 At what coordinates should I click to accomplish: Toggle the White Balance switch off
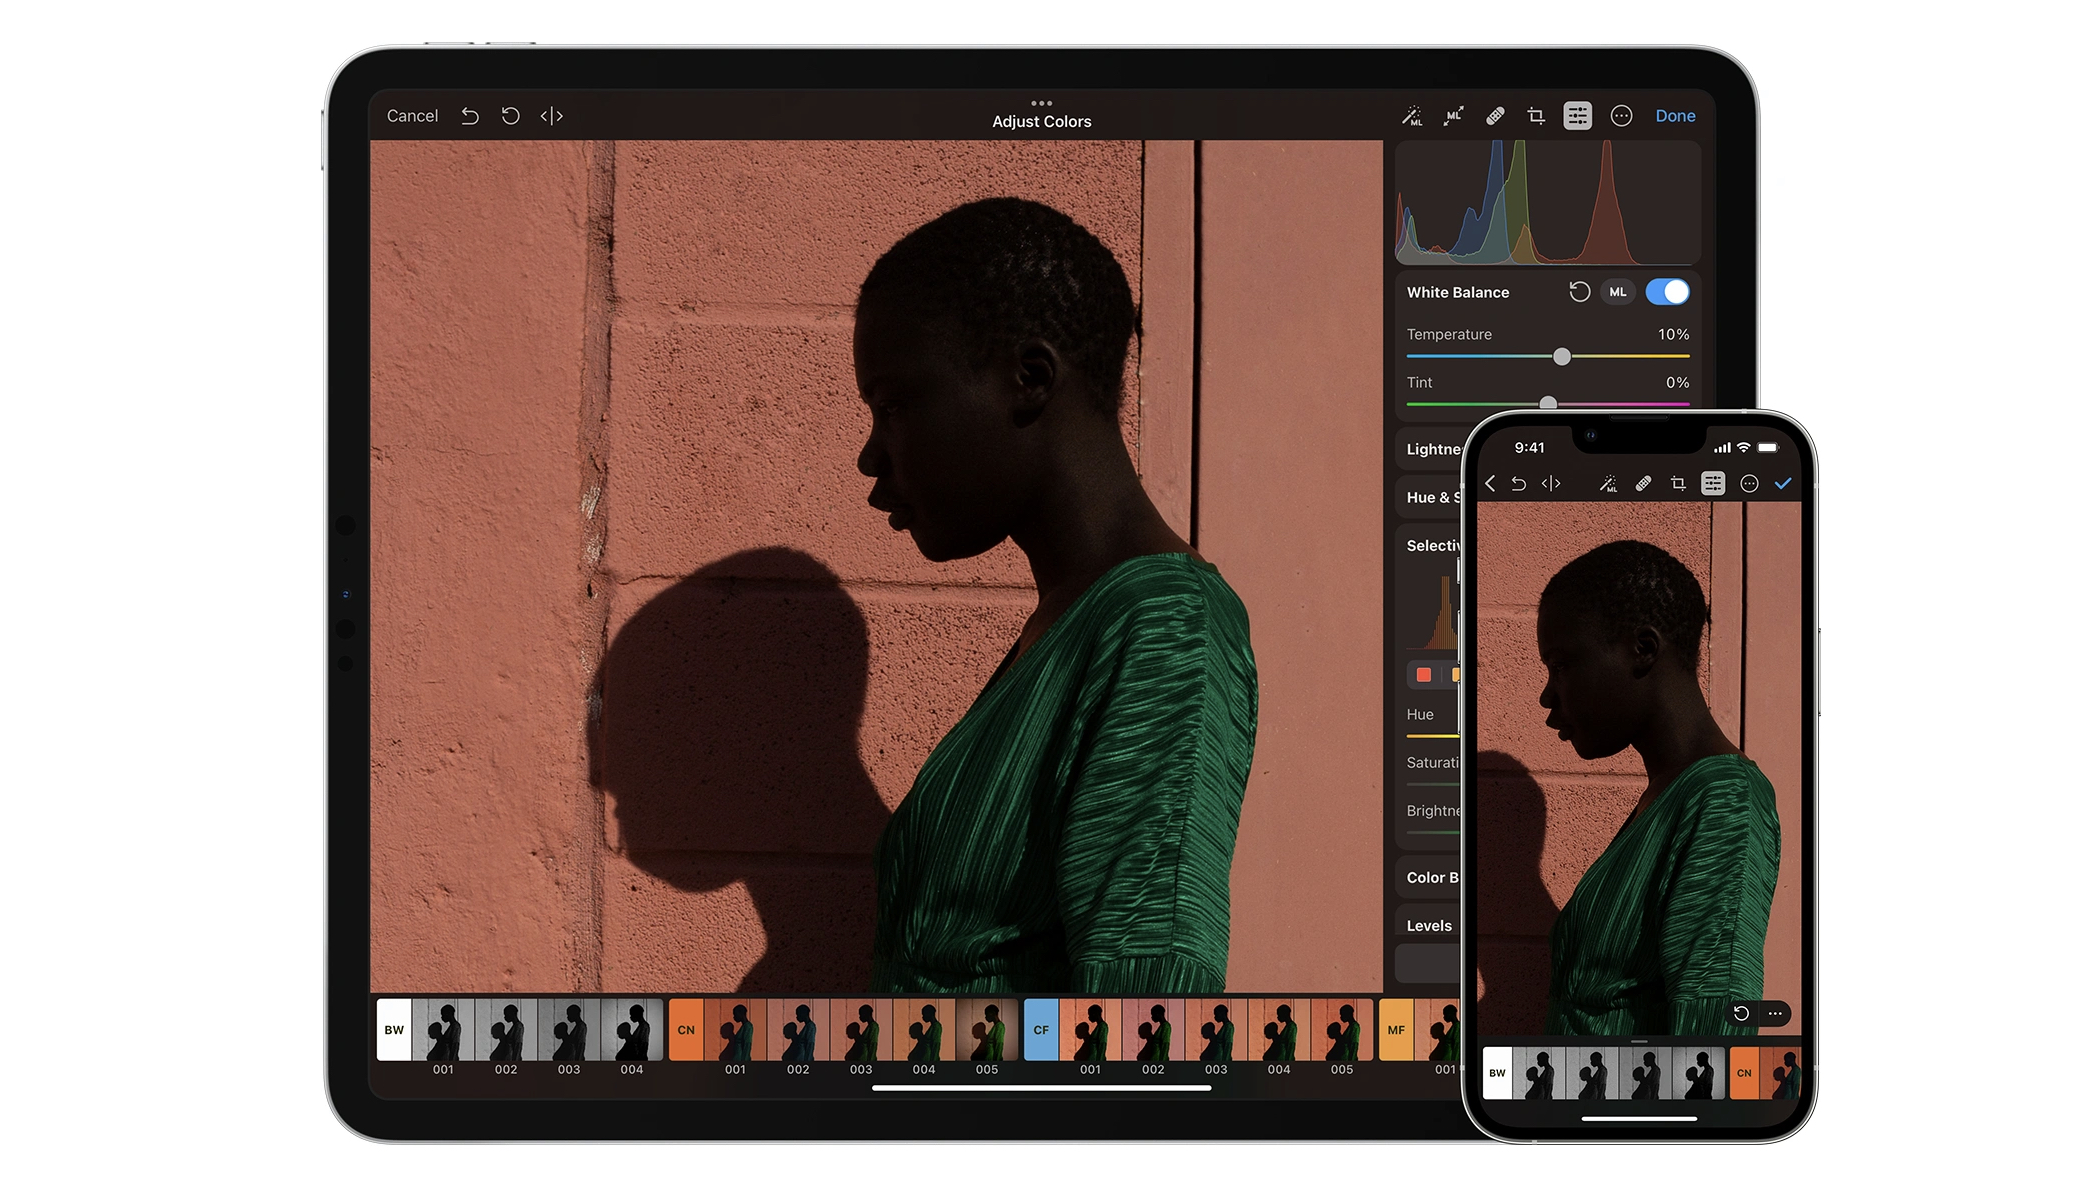(1667, 292)
